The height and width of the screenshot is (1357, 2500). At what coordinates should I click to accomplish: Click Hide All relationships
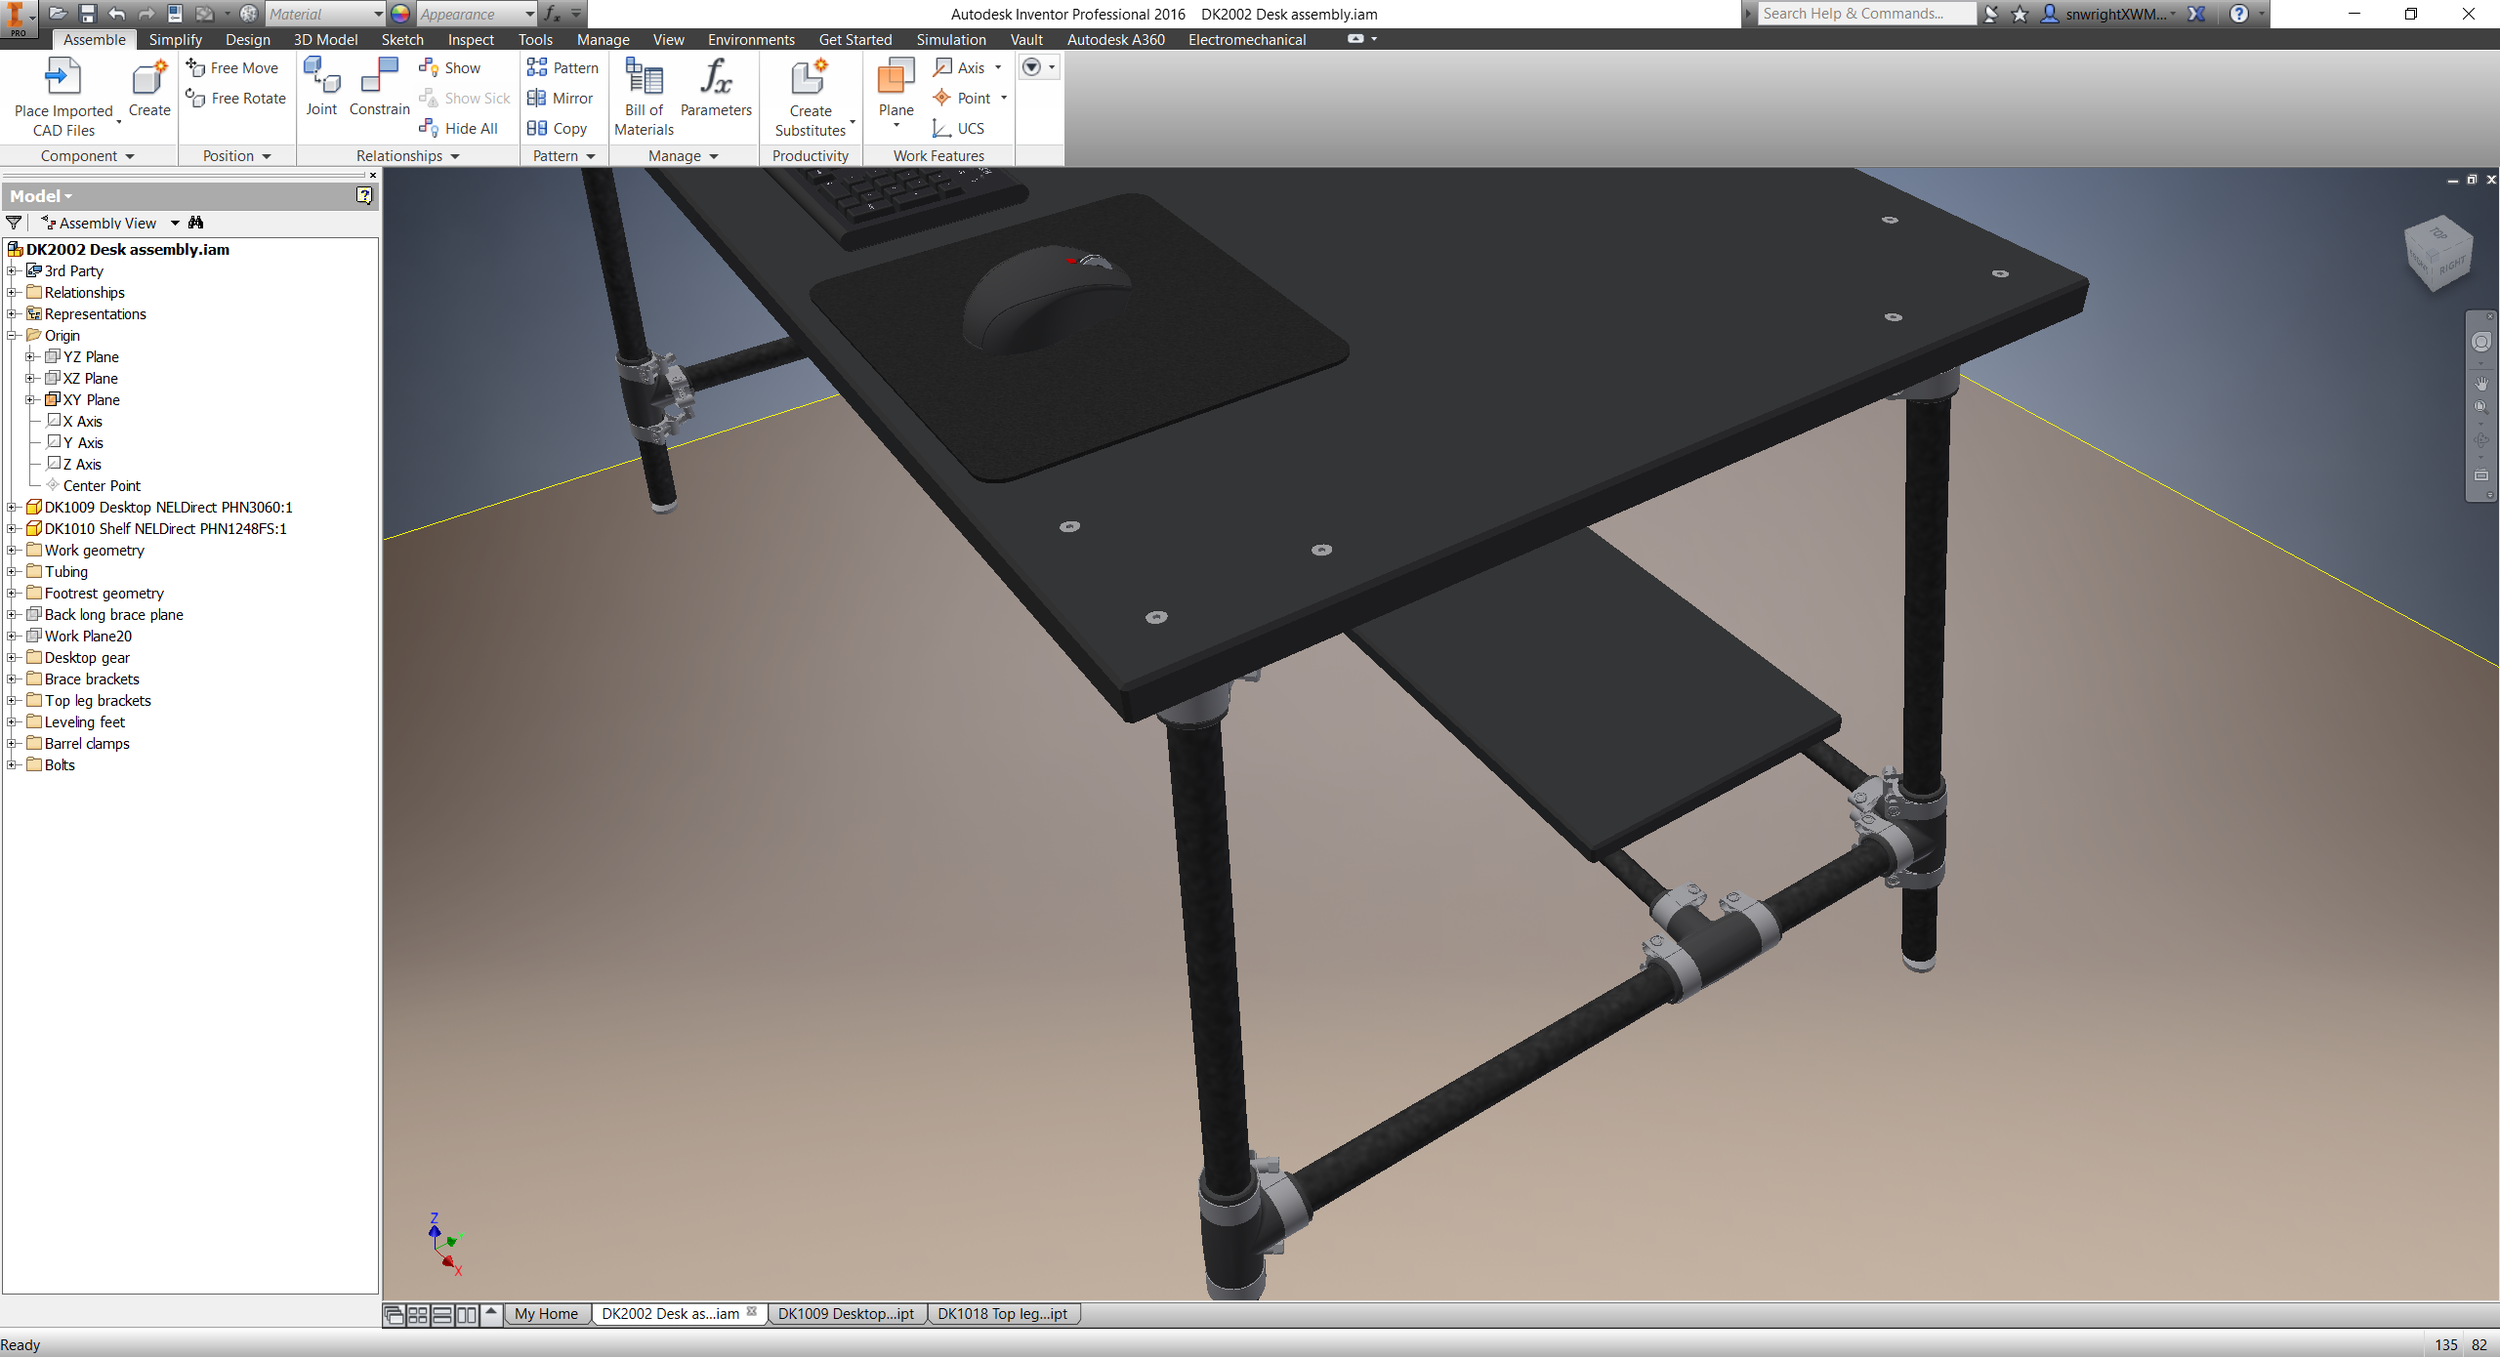coord(458,128)
